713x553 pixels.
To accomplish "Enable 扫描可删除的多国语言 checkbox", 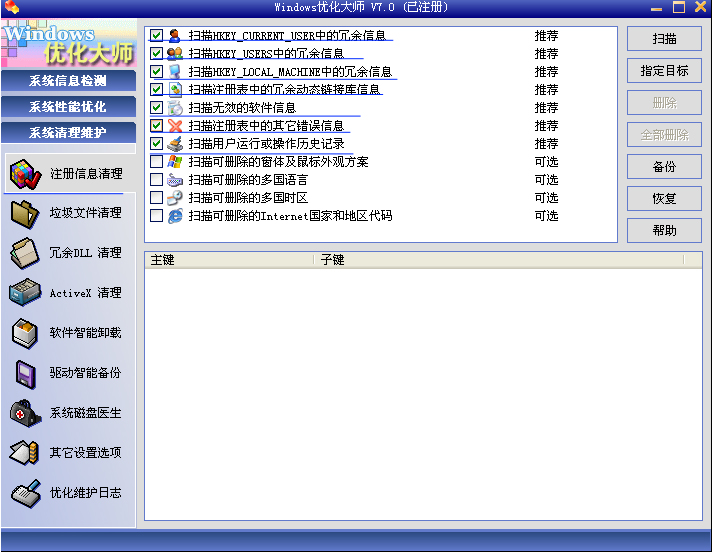I will [x=156, y=179].
